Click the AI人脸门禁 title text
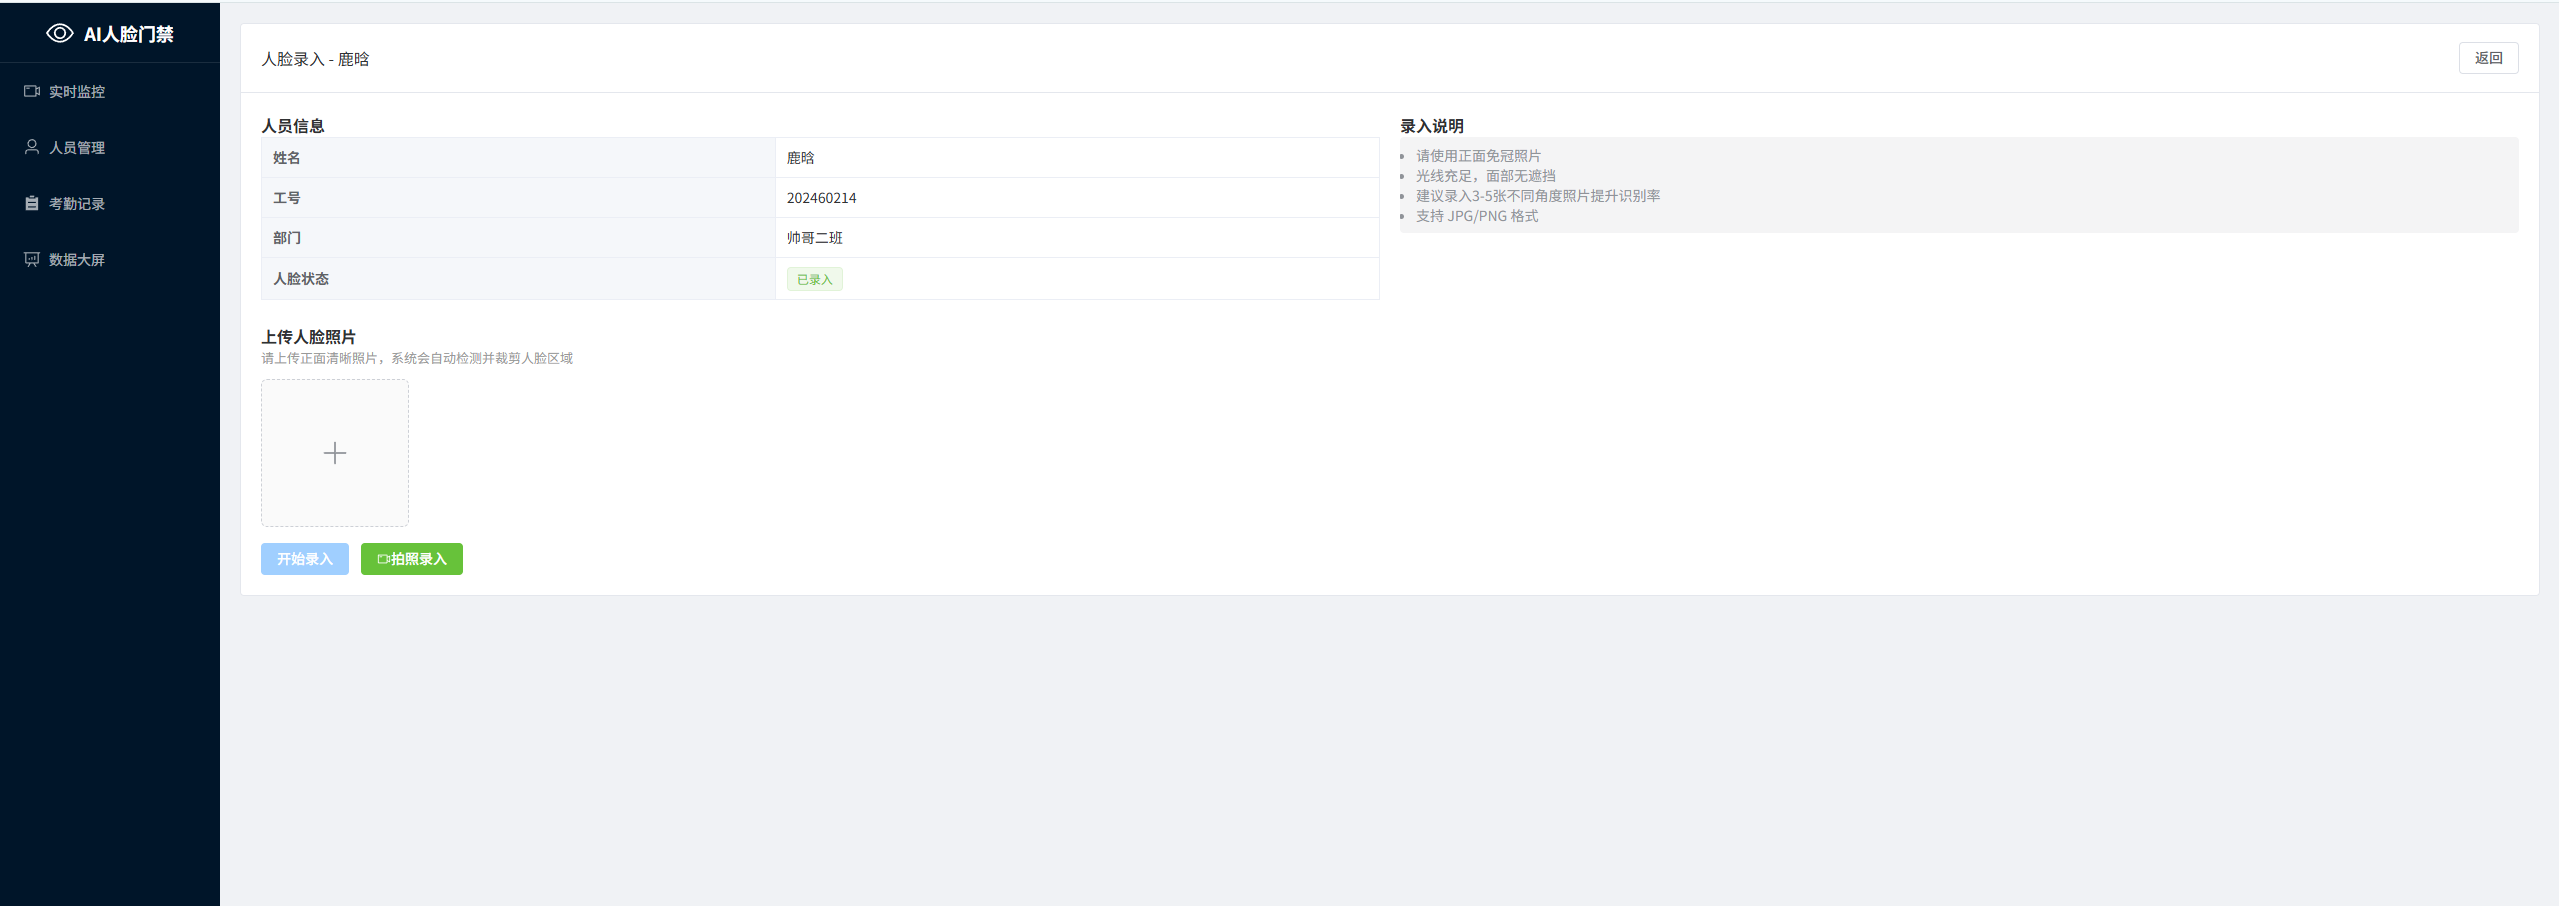 click(129, 34)
